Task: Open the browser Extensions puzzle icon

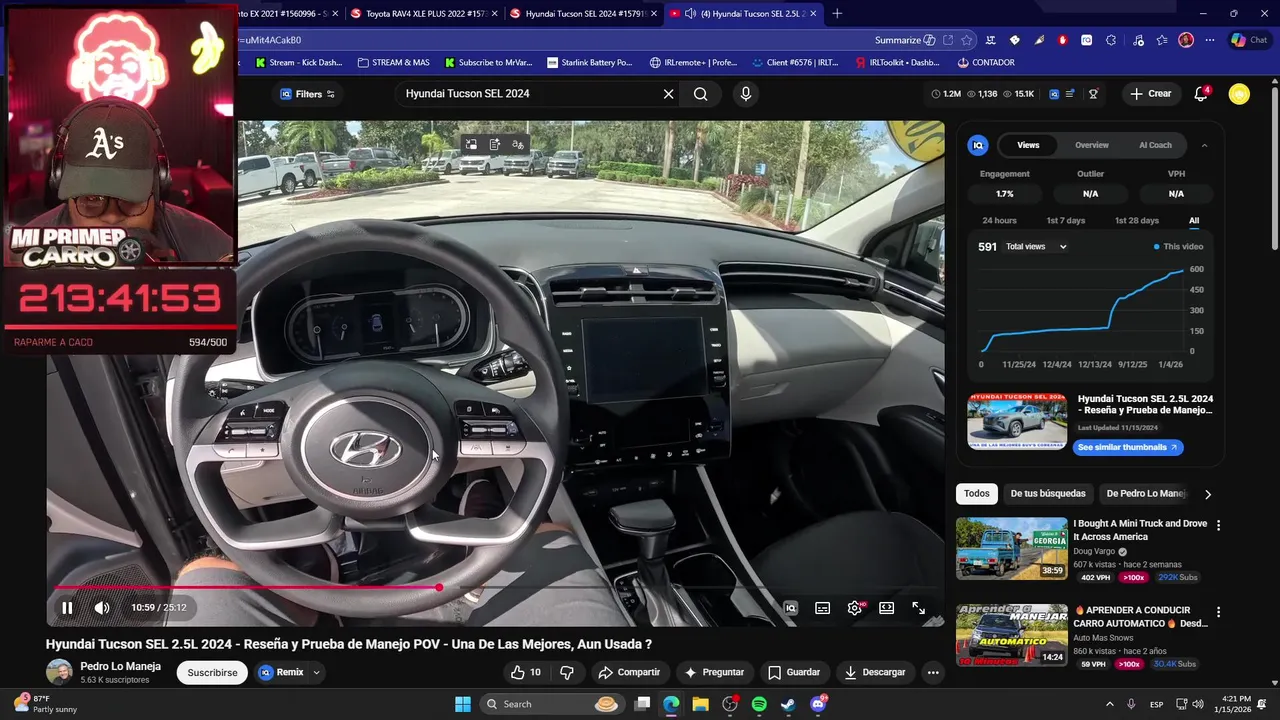Action: click(x=1111, y=40)
